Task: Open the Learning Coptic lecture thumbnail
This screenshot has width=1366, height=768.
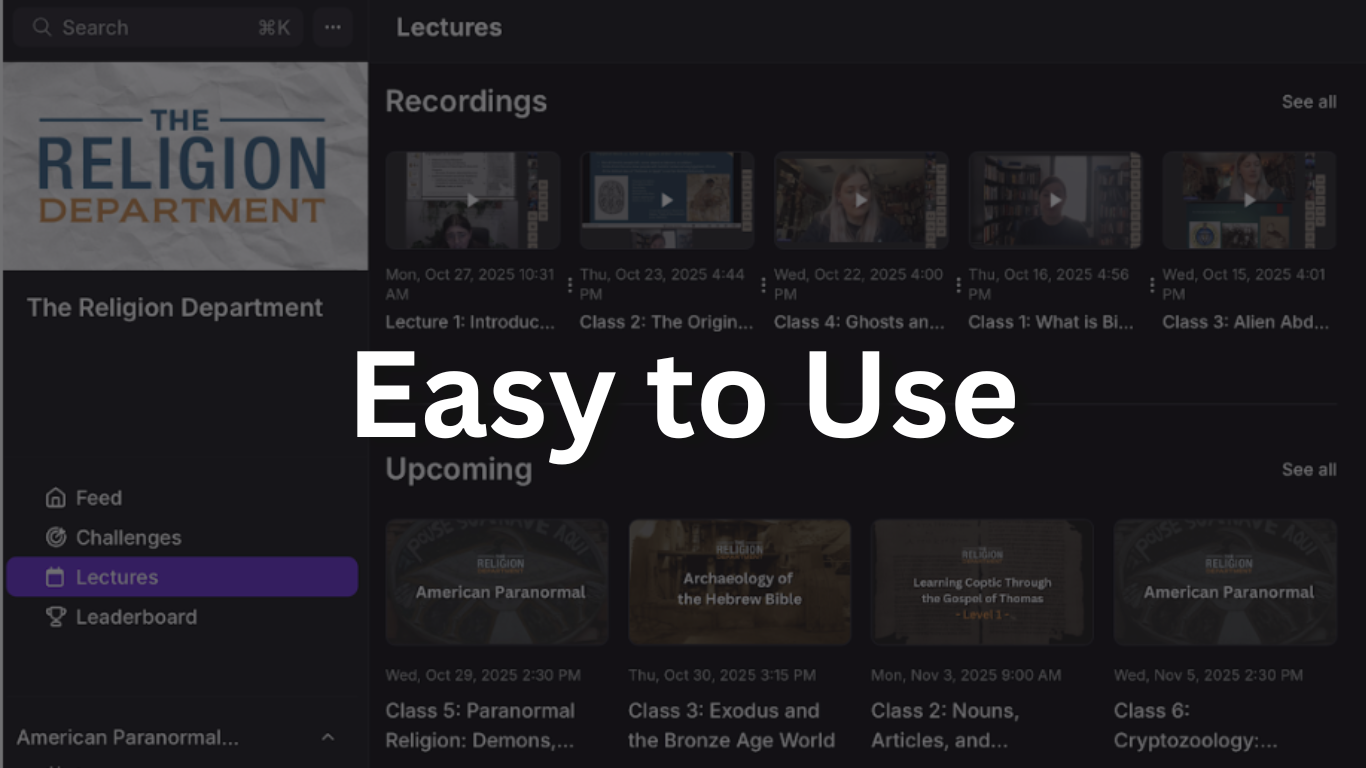Action: click(982, 582)
